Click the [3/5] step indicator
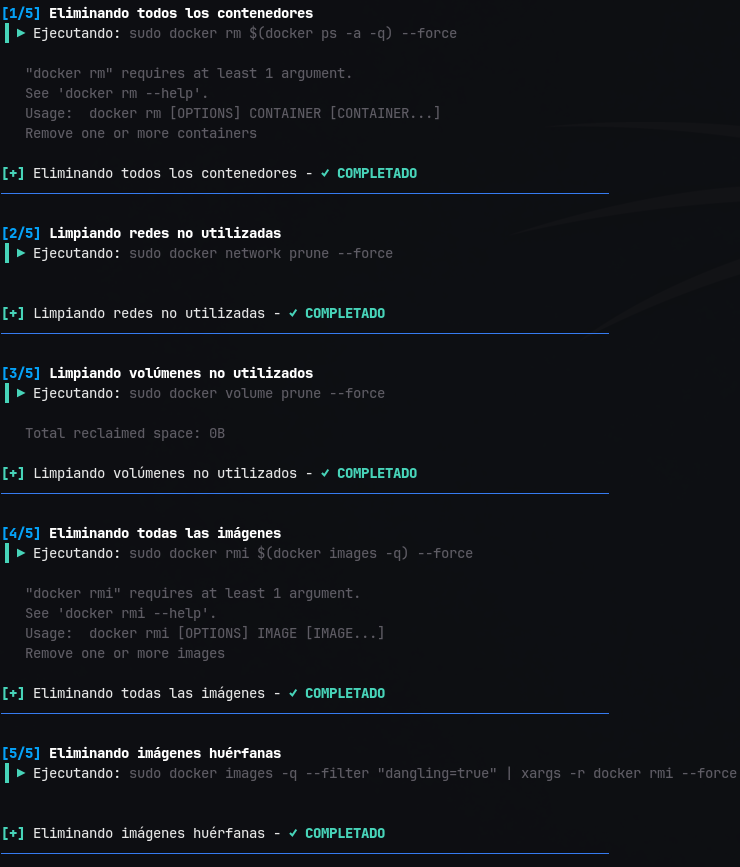Image resolution: width=740 pixels, height=867 pixels. (x=21, y=373)
